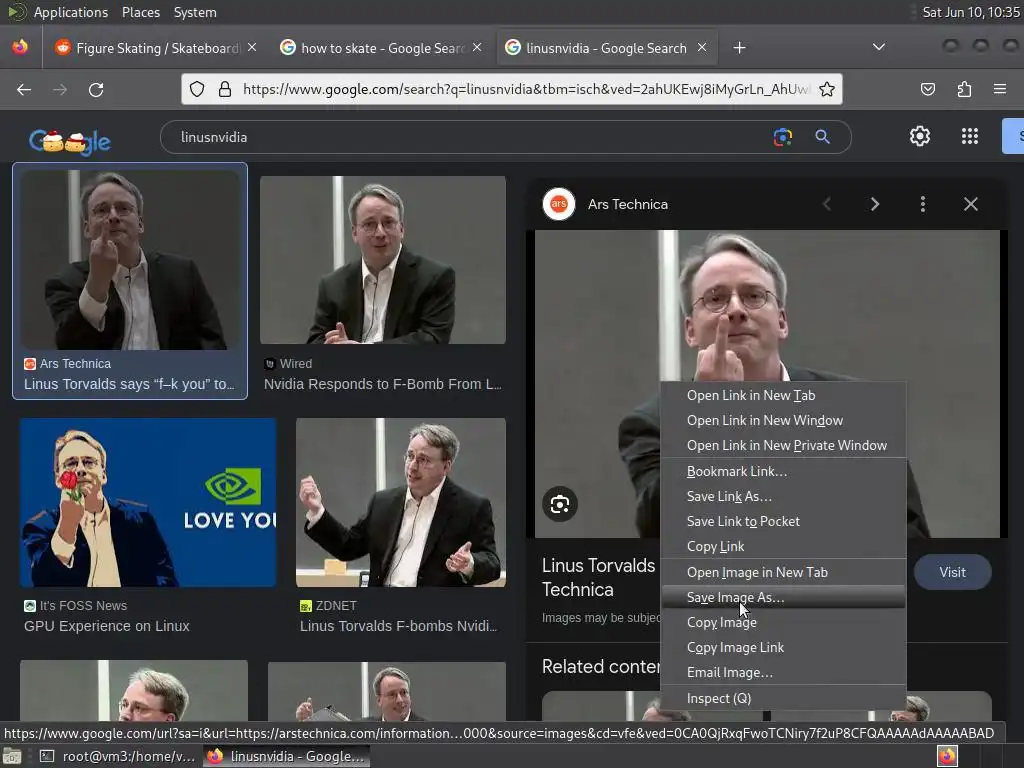Image resolution: width=1024 pixels, height=768 pixels.
Task: Open the tracking protection shield icon
Action: pyautogui.click(x=197, y=89)
